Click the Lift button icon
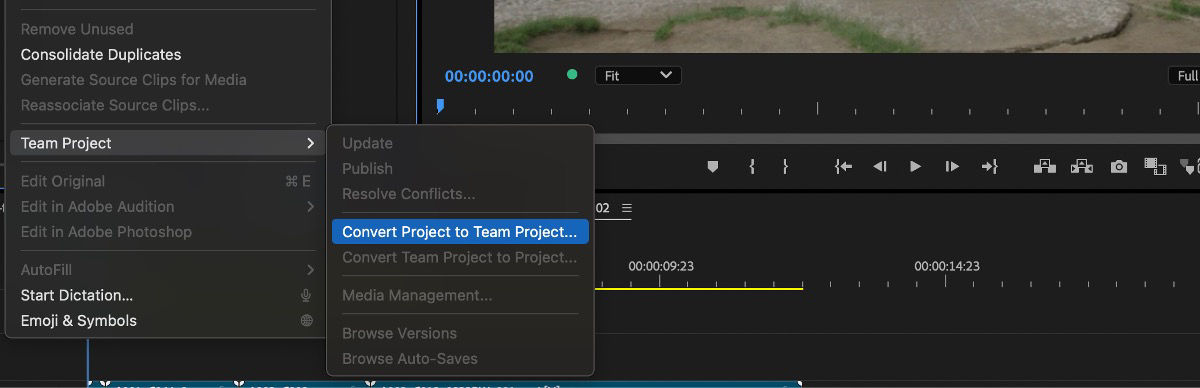This screenshot has height=388, width=1200. tap(1045, 167)
